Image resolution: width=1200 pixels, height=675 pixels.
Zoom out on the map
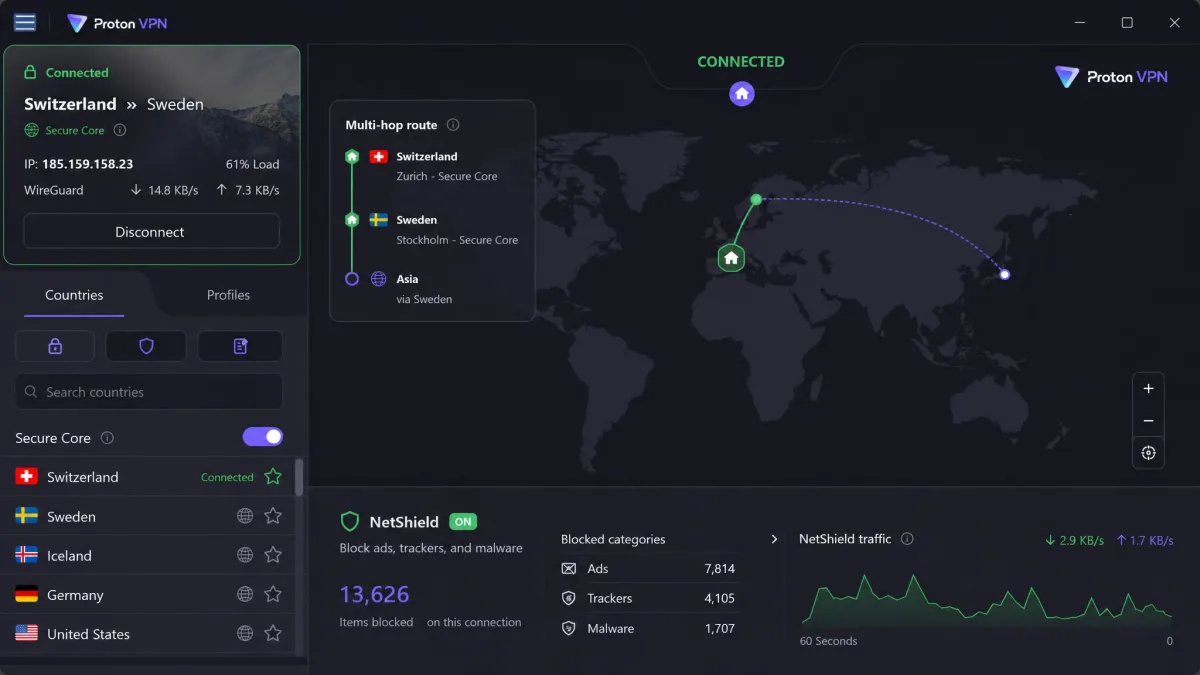click(x=1148, y=421)
